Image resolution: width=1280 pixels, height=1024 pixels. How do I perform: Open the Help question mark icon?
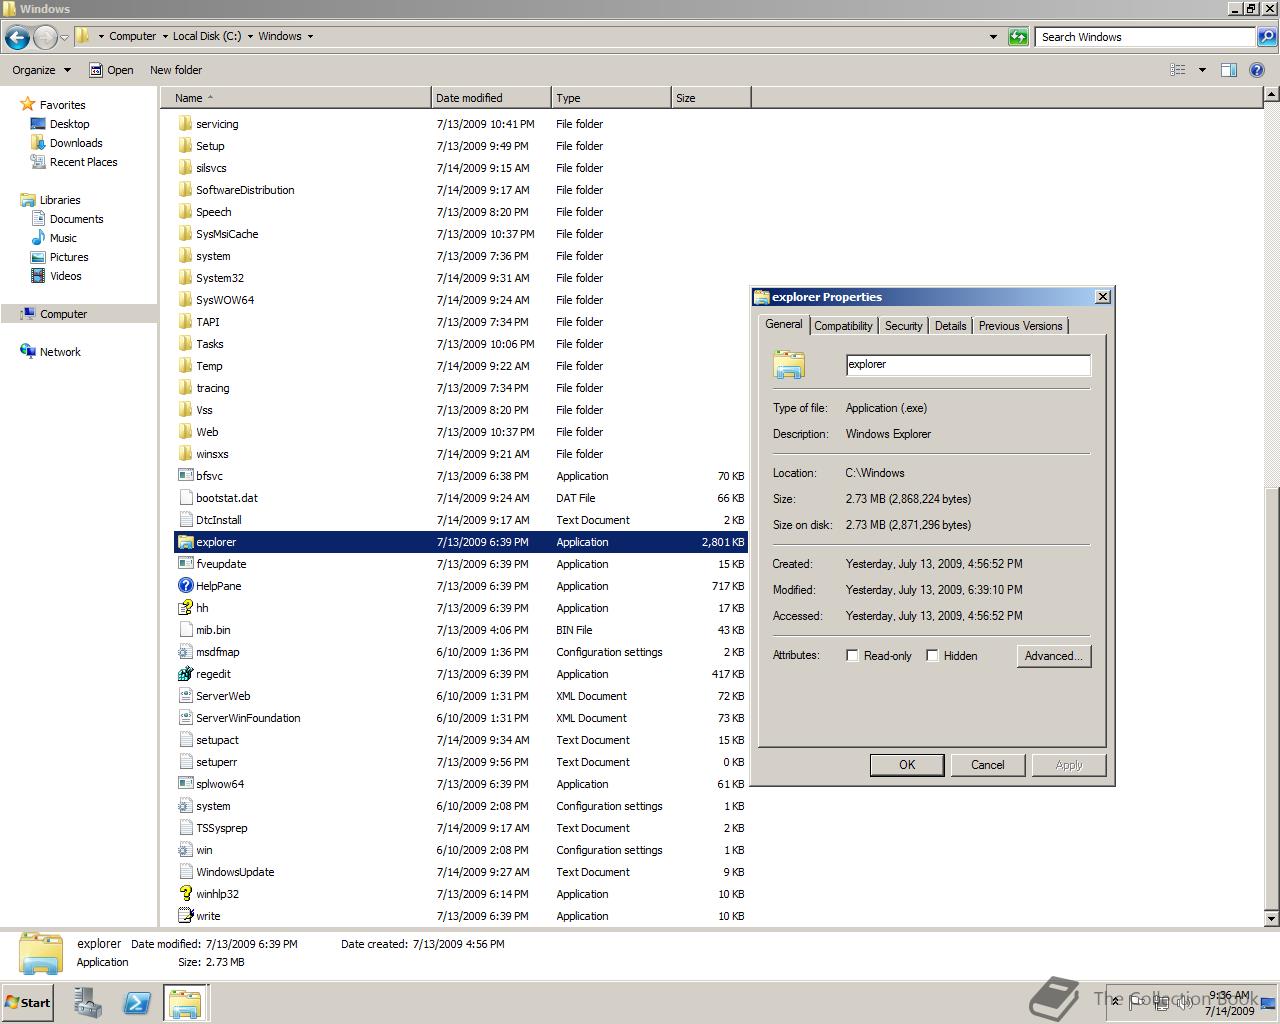point(1259,70)
